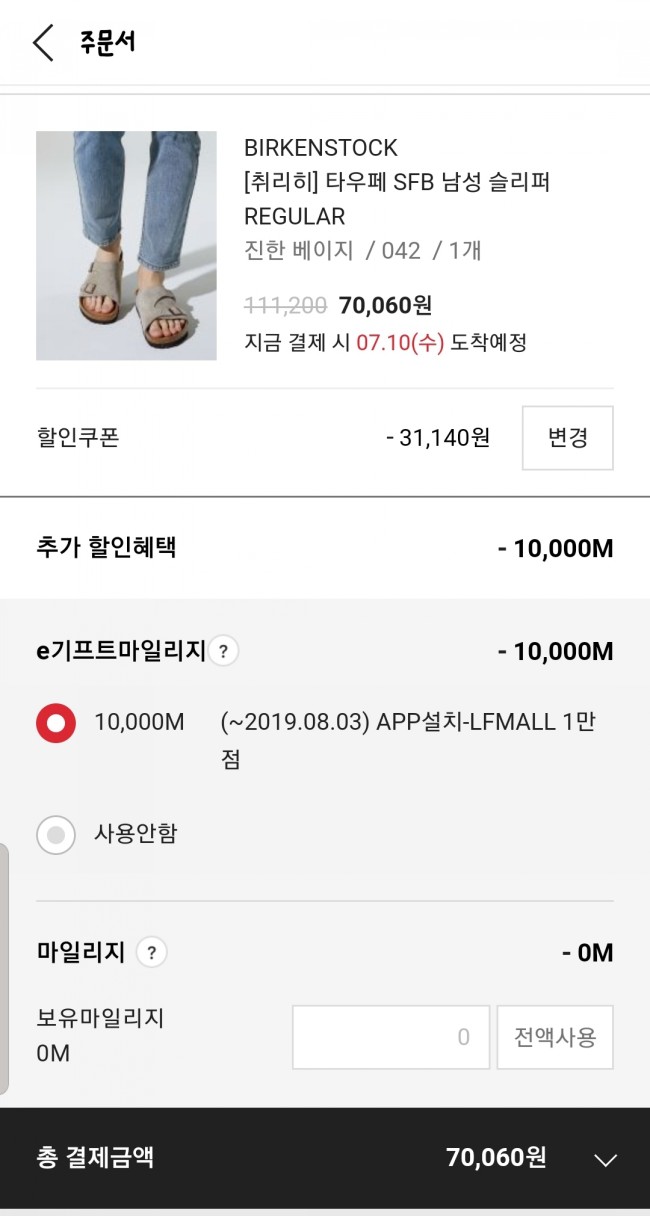The width and height of the screenshot is (650, 1216).
Task: Tap the 07.10(수) arrival date text
Action: (x=400, y=343)
